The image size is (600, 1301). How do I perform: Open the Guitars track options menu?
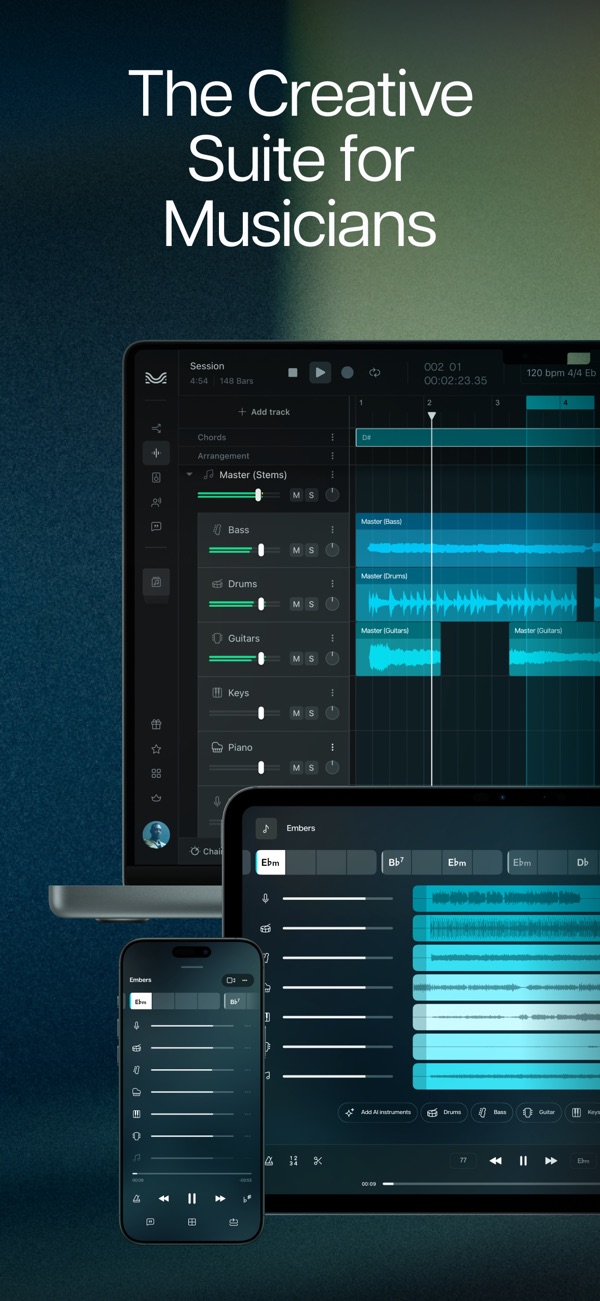(333, 638)
